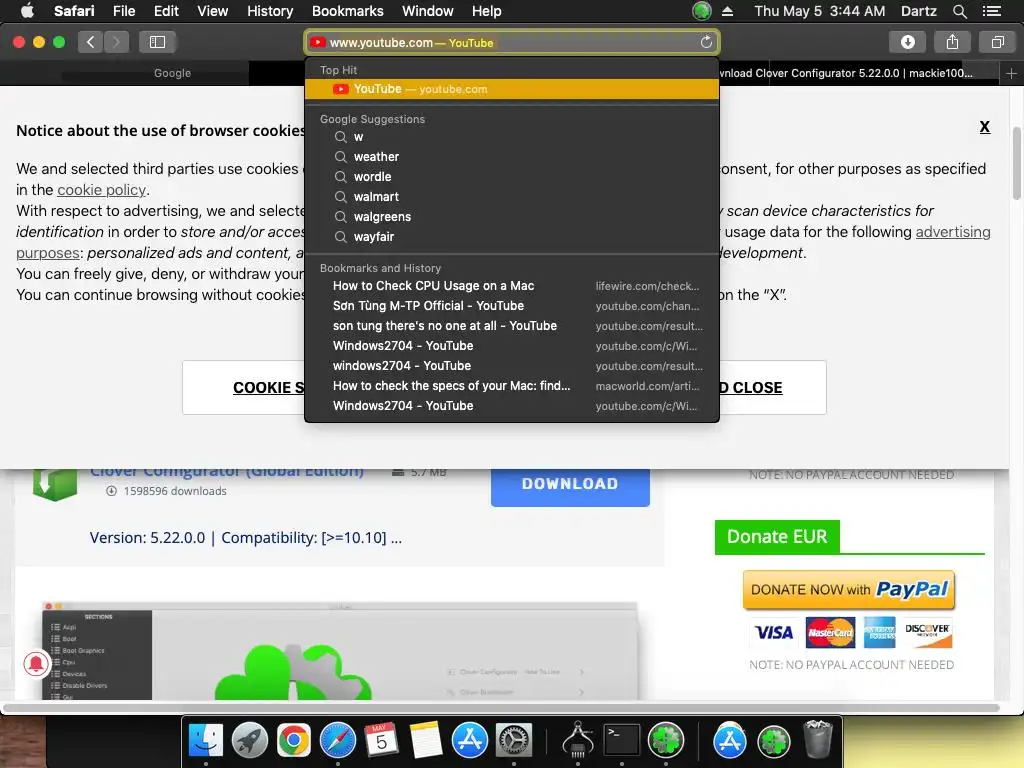Choose the single letter 'w' suggestion
The height and width of the screenshot is (768, 1024).
(512, 137)
